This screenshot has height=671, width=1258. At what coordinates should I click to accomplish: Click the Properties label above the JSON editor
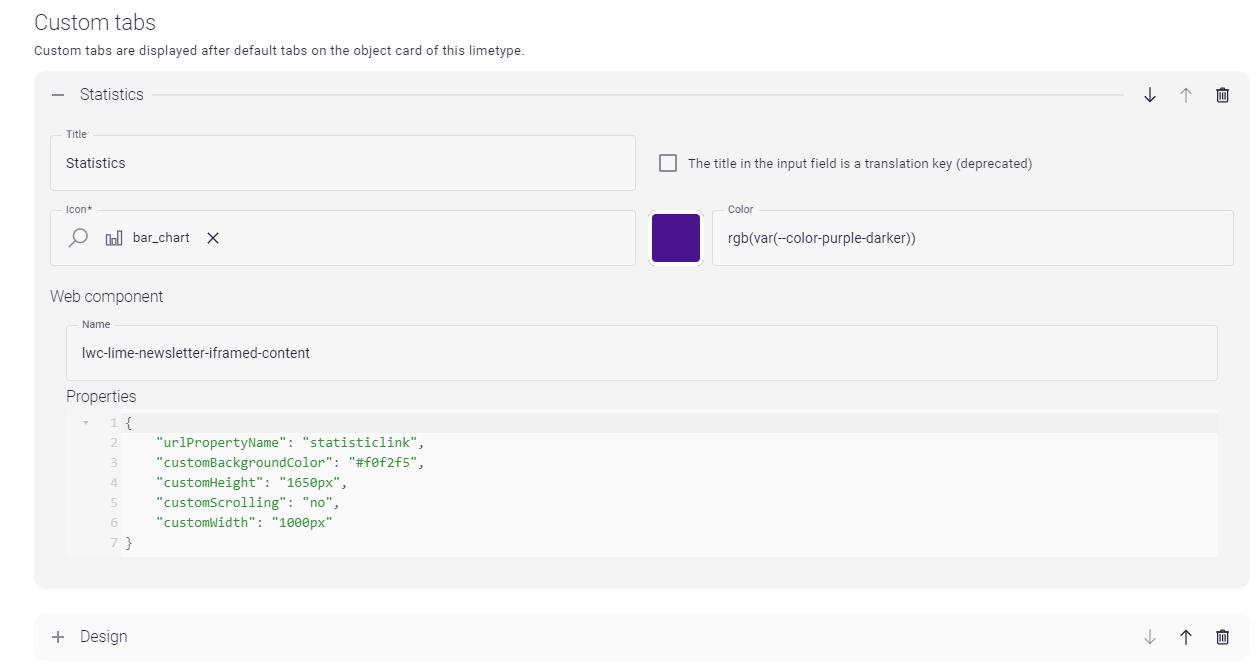(x=101, y=396)
